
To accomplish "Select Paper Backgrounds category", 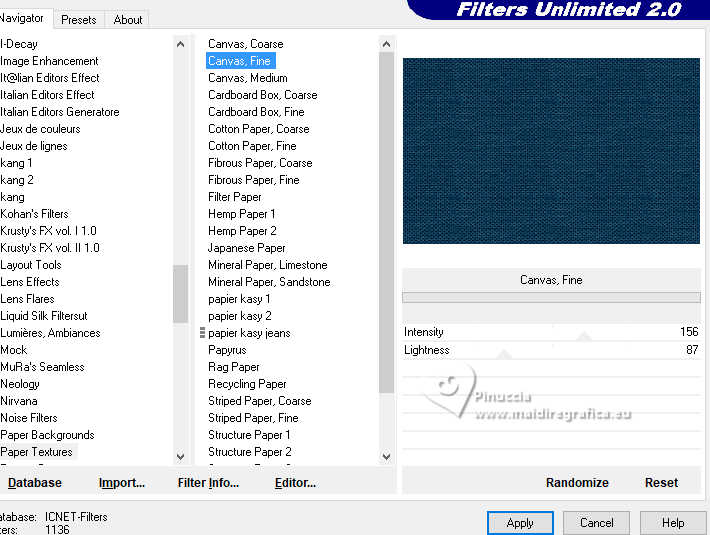I will (x=47, y=435).
